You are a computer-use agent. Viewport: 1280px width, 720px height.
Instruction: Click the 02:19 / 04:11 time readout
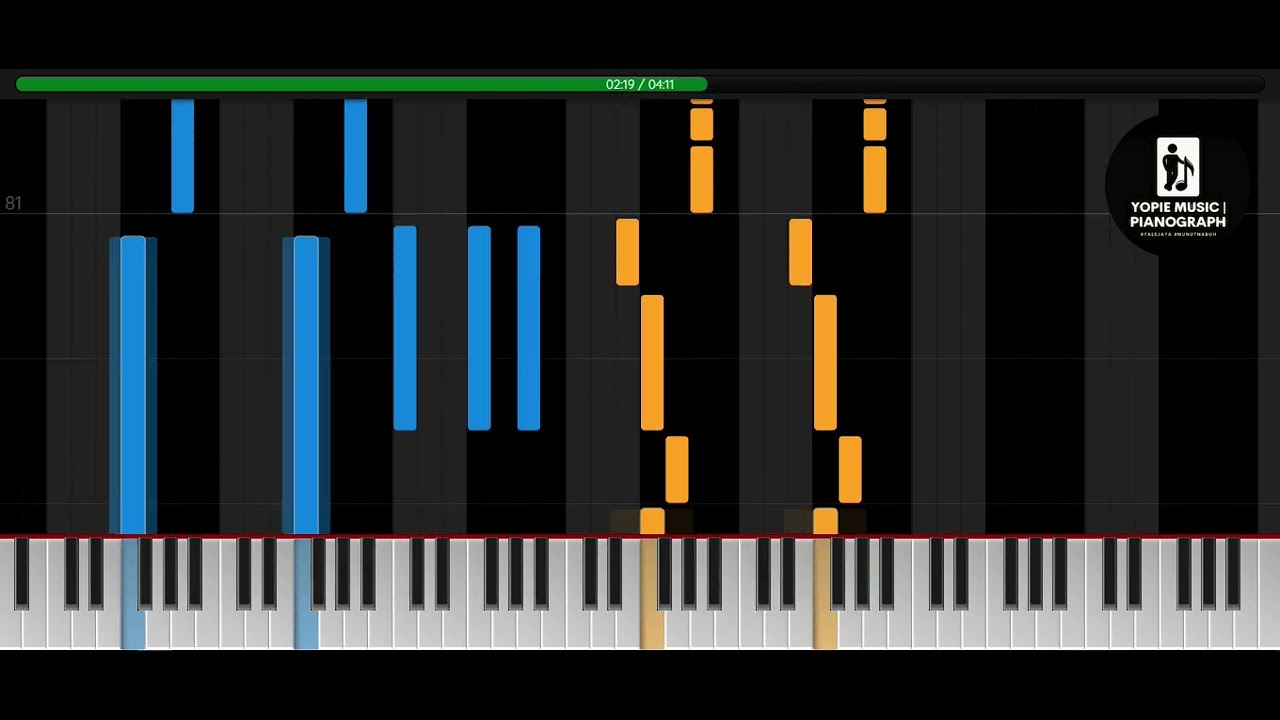(x=640, y=85)
